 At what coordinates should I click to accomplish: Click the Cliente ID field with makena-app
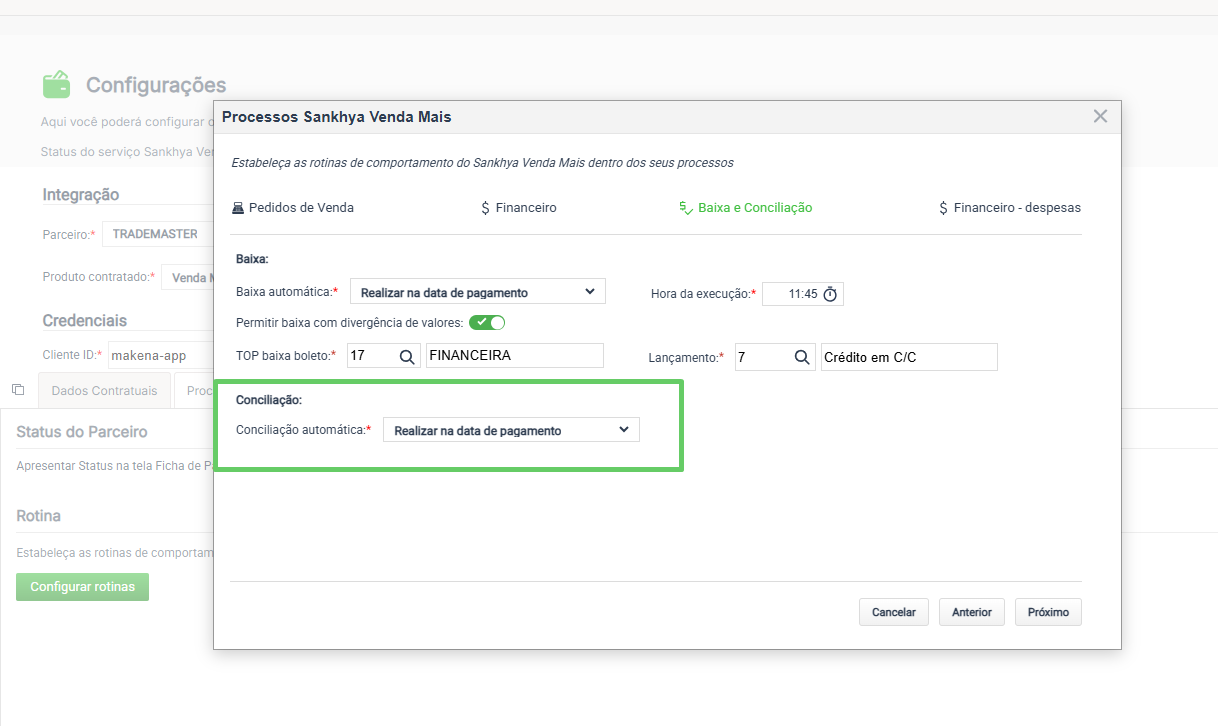(160, 355)
